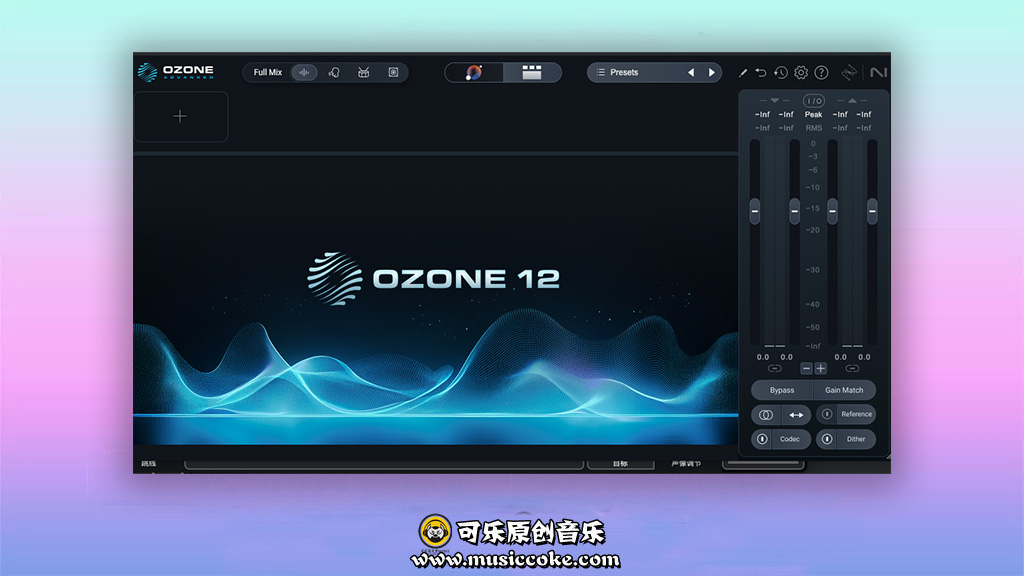Click the left input gain fader handle
This screenshot has height=576, width=1024.
click(755, 210)
